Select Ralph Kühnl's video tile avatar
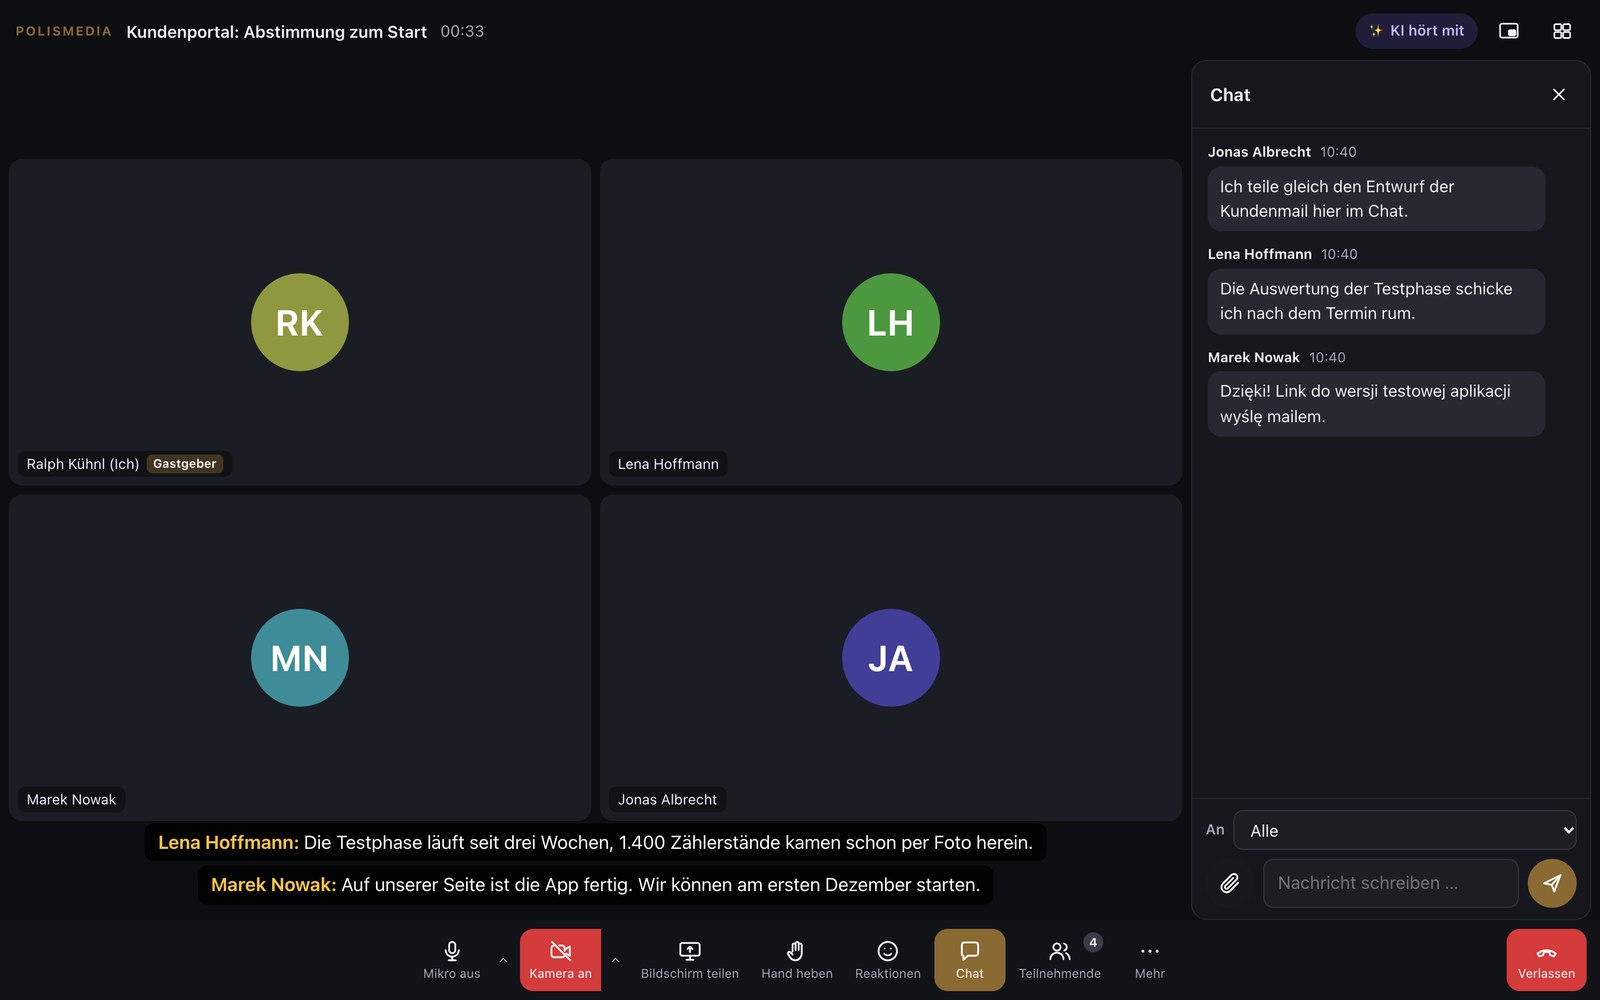 coord(299,322)
